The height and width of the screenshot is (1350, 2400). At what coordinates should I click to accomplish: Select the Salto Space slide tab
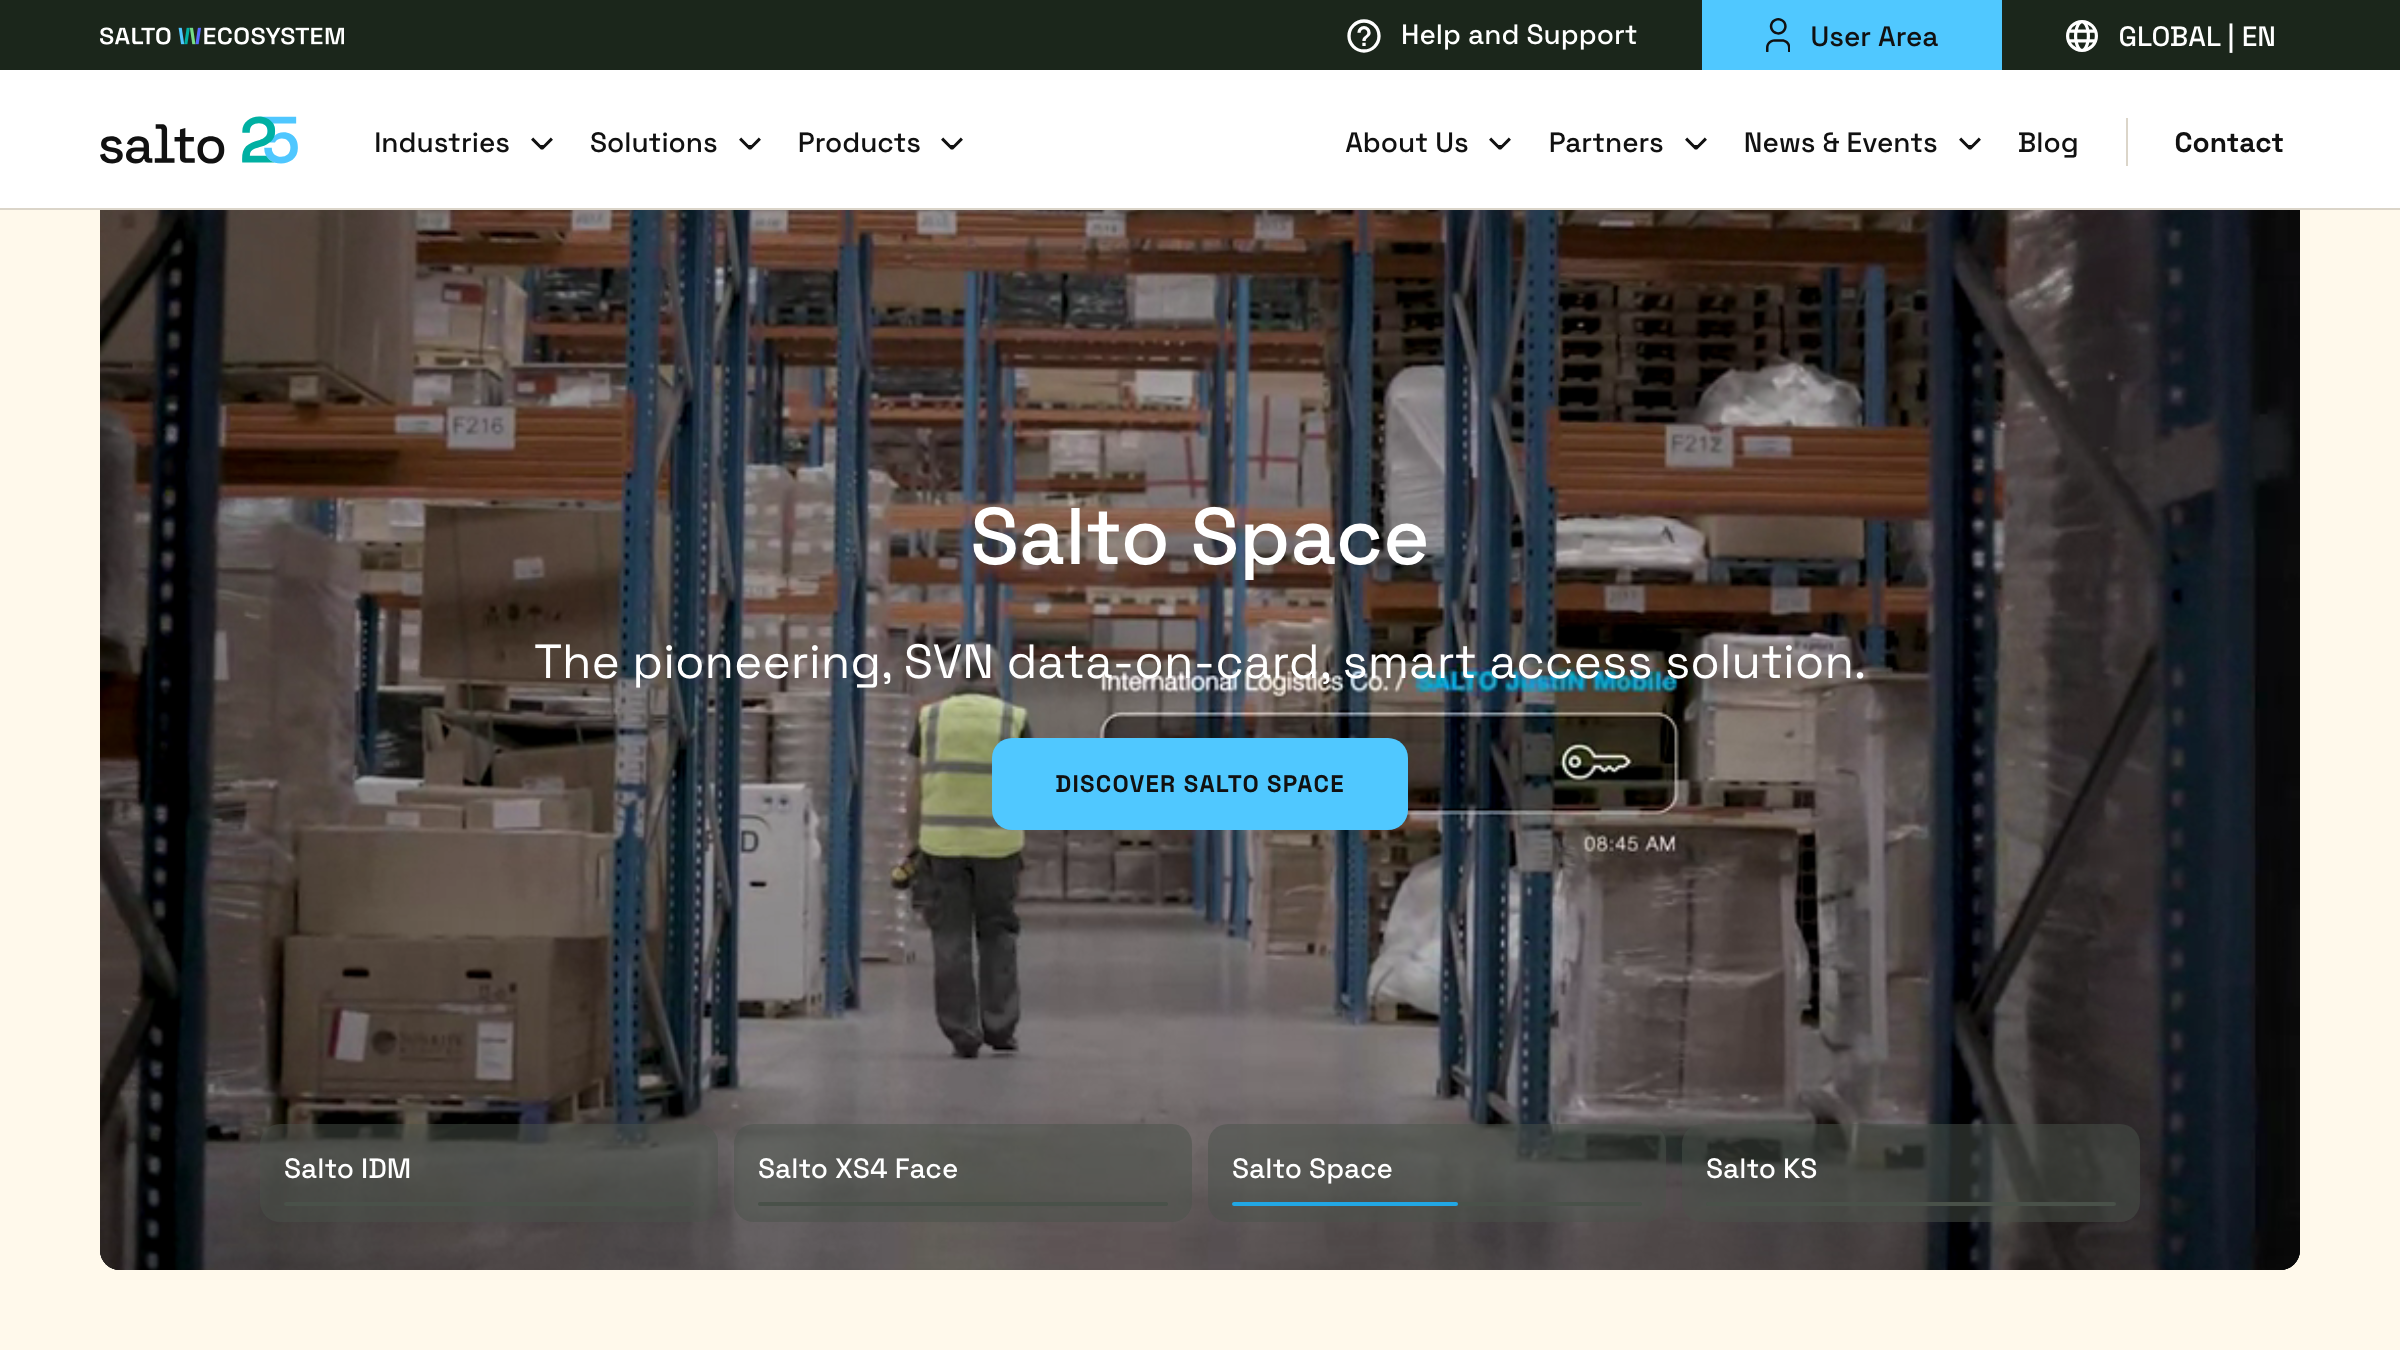click(1436, 1172)
